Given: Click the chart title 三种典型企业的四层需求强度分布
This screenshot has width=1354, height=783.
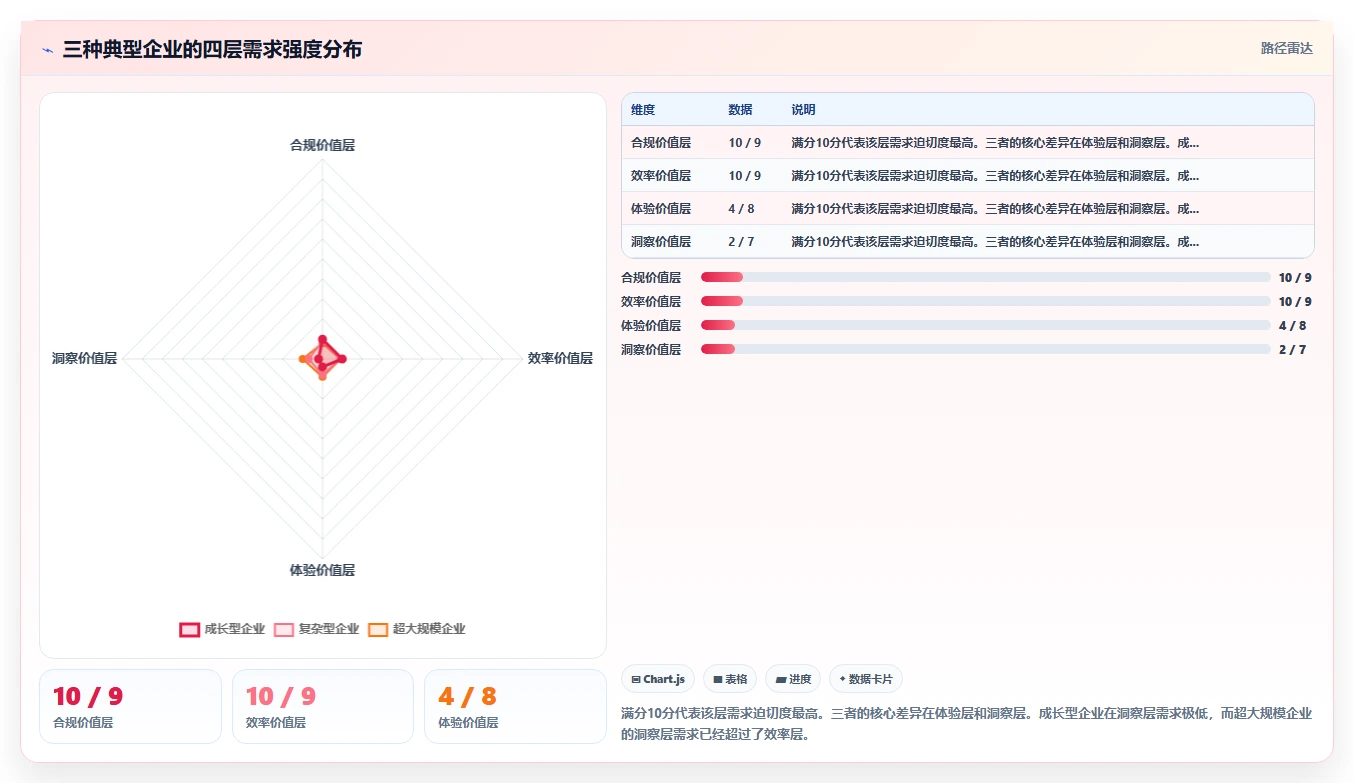Looking at the screenshot, I should point(212,49).
